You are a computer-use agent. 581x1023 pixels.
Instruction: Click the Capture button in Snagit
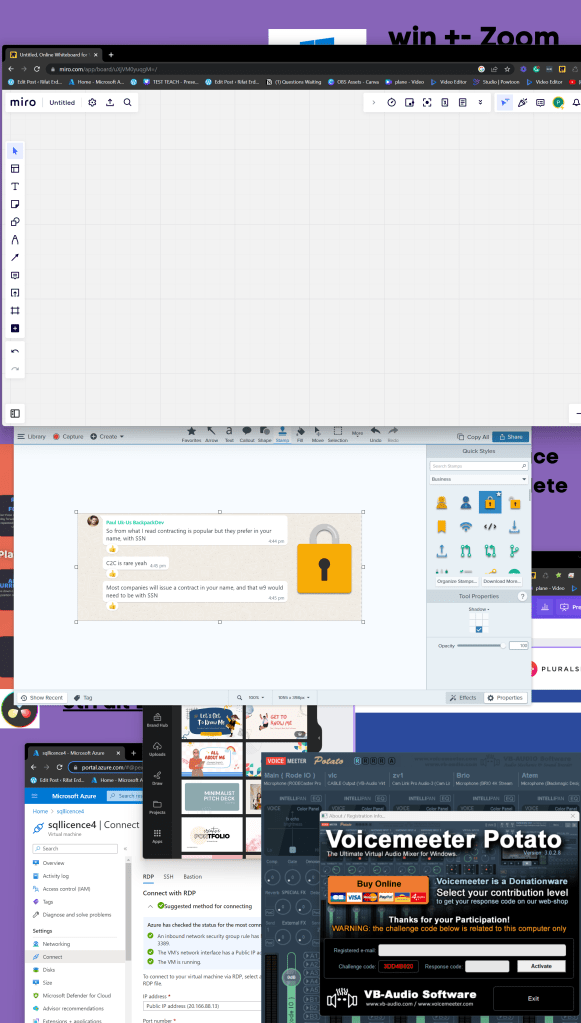click(68, 436)
